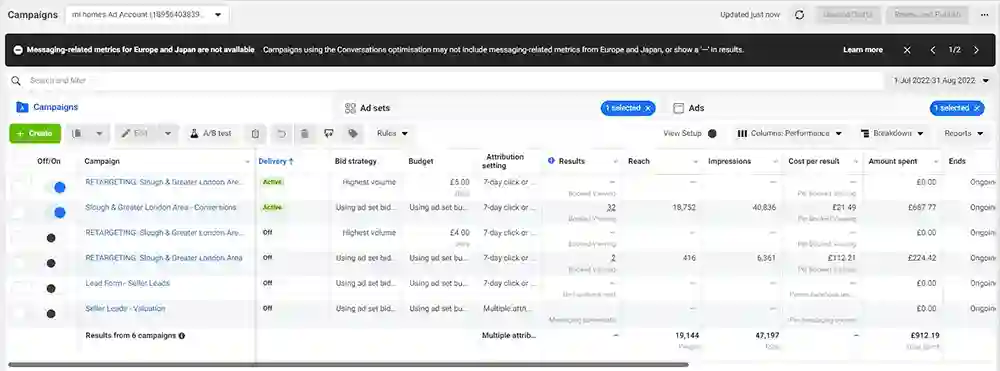1000x371 pixels.
Task: Click the Impressions column header
Action: tap(730, 161)
